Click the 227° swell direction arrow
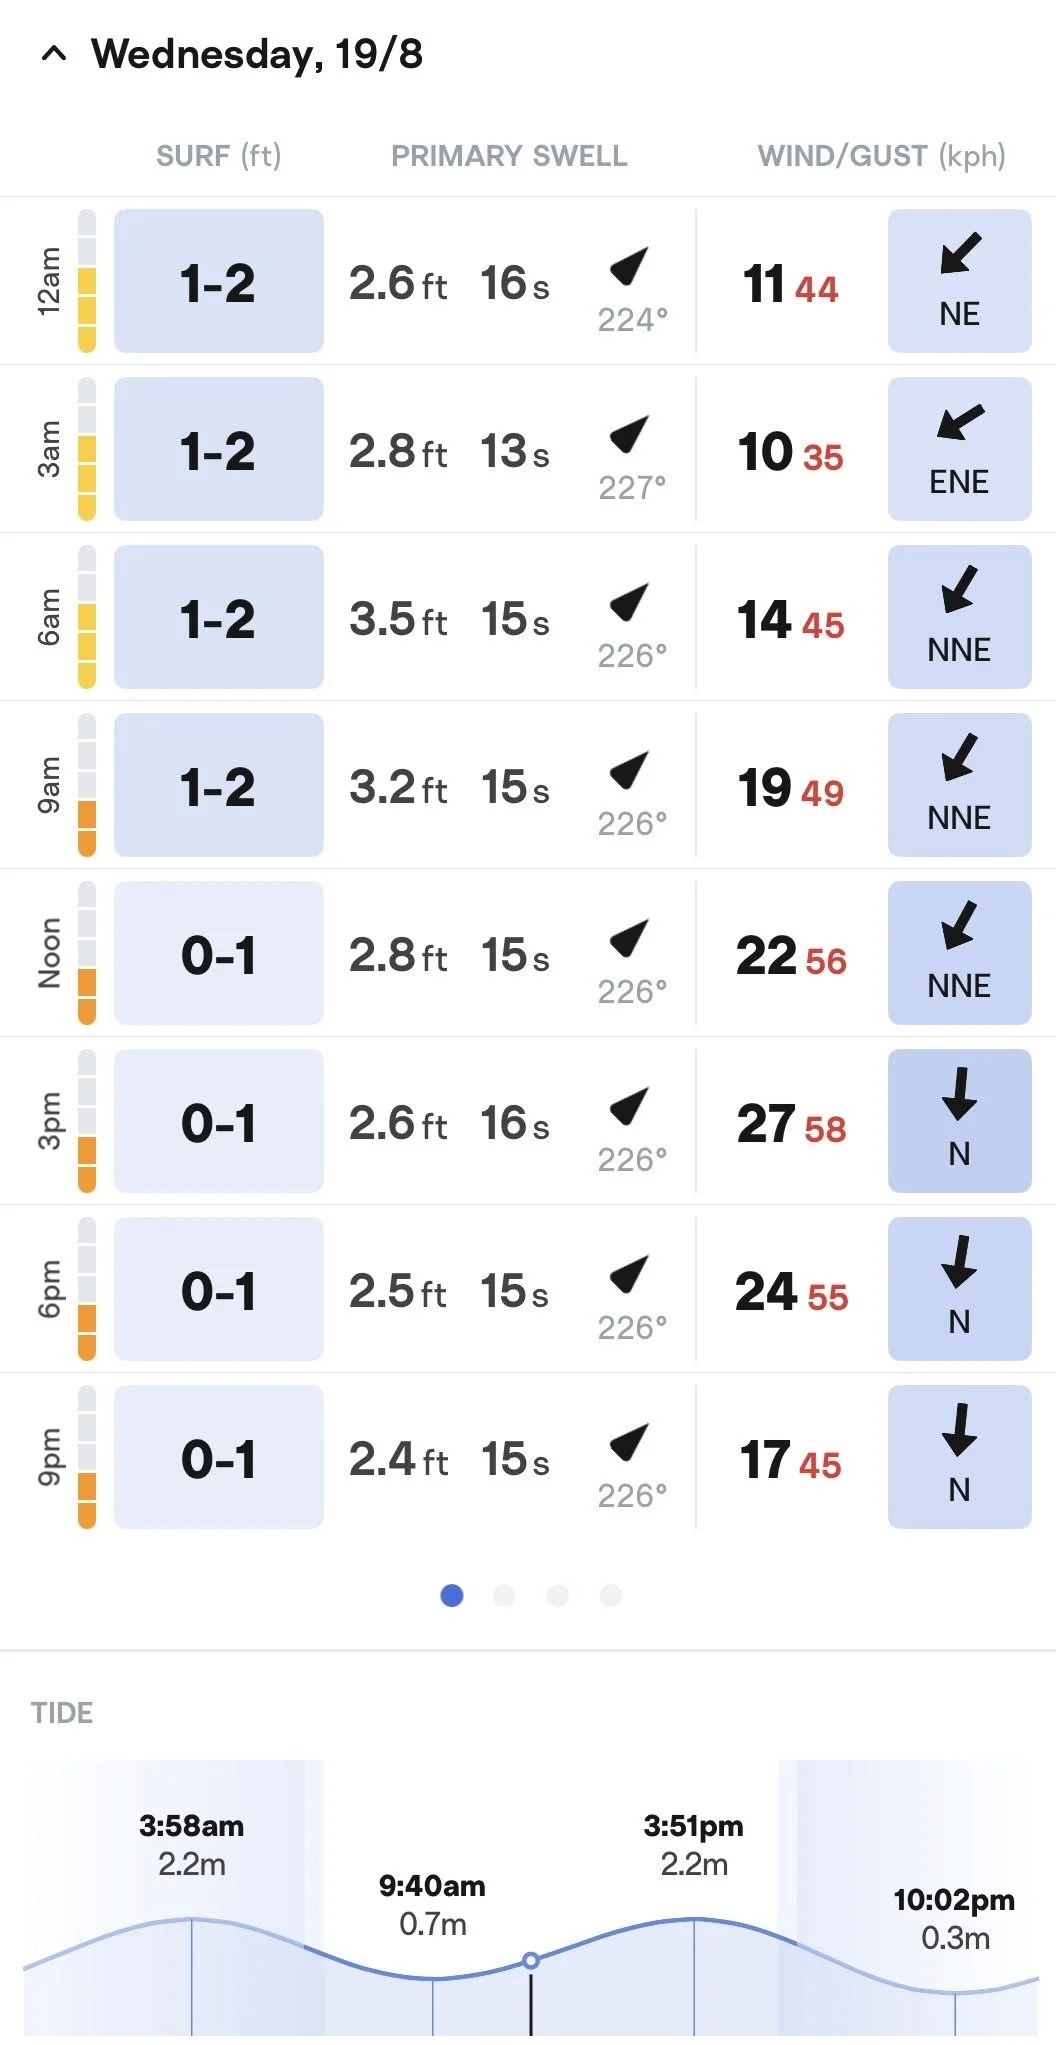Viewport: 1056px width, 2045px height. pos(630,433)
